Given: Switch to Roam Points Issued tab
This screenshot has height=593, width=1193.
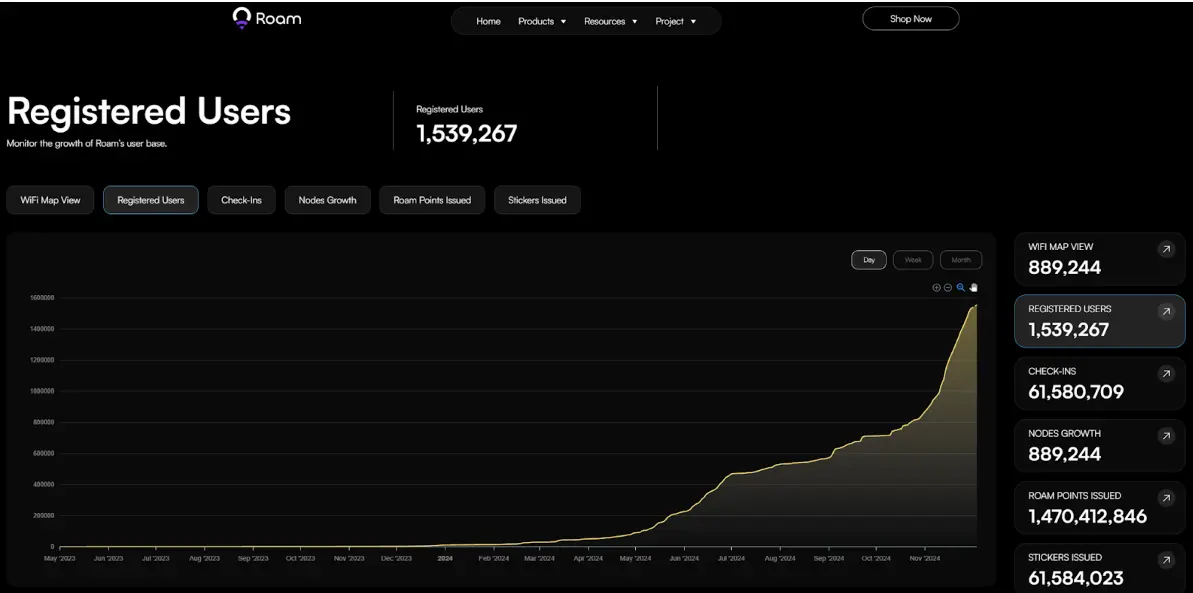Looking at the screenshot, I should pos(432,200).
